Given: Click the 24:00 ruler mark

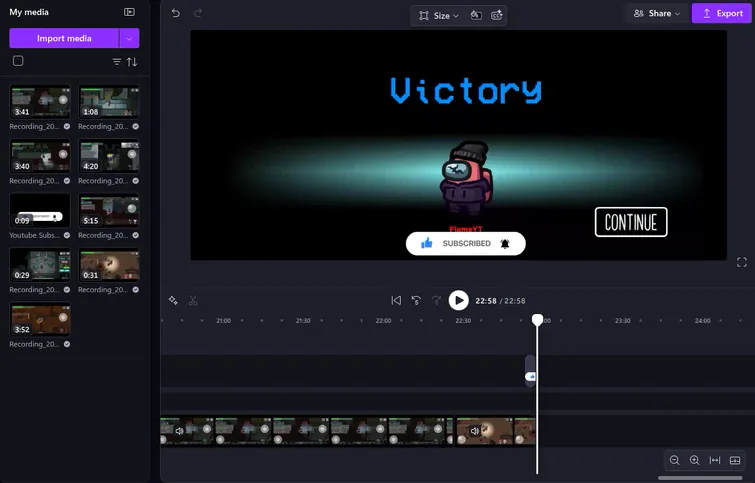Looking at the screenshot, I should 703,321.
